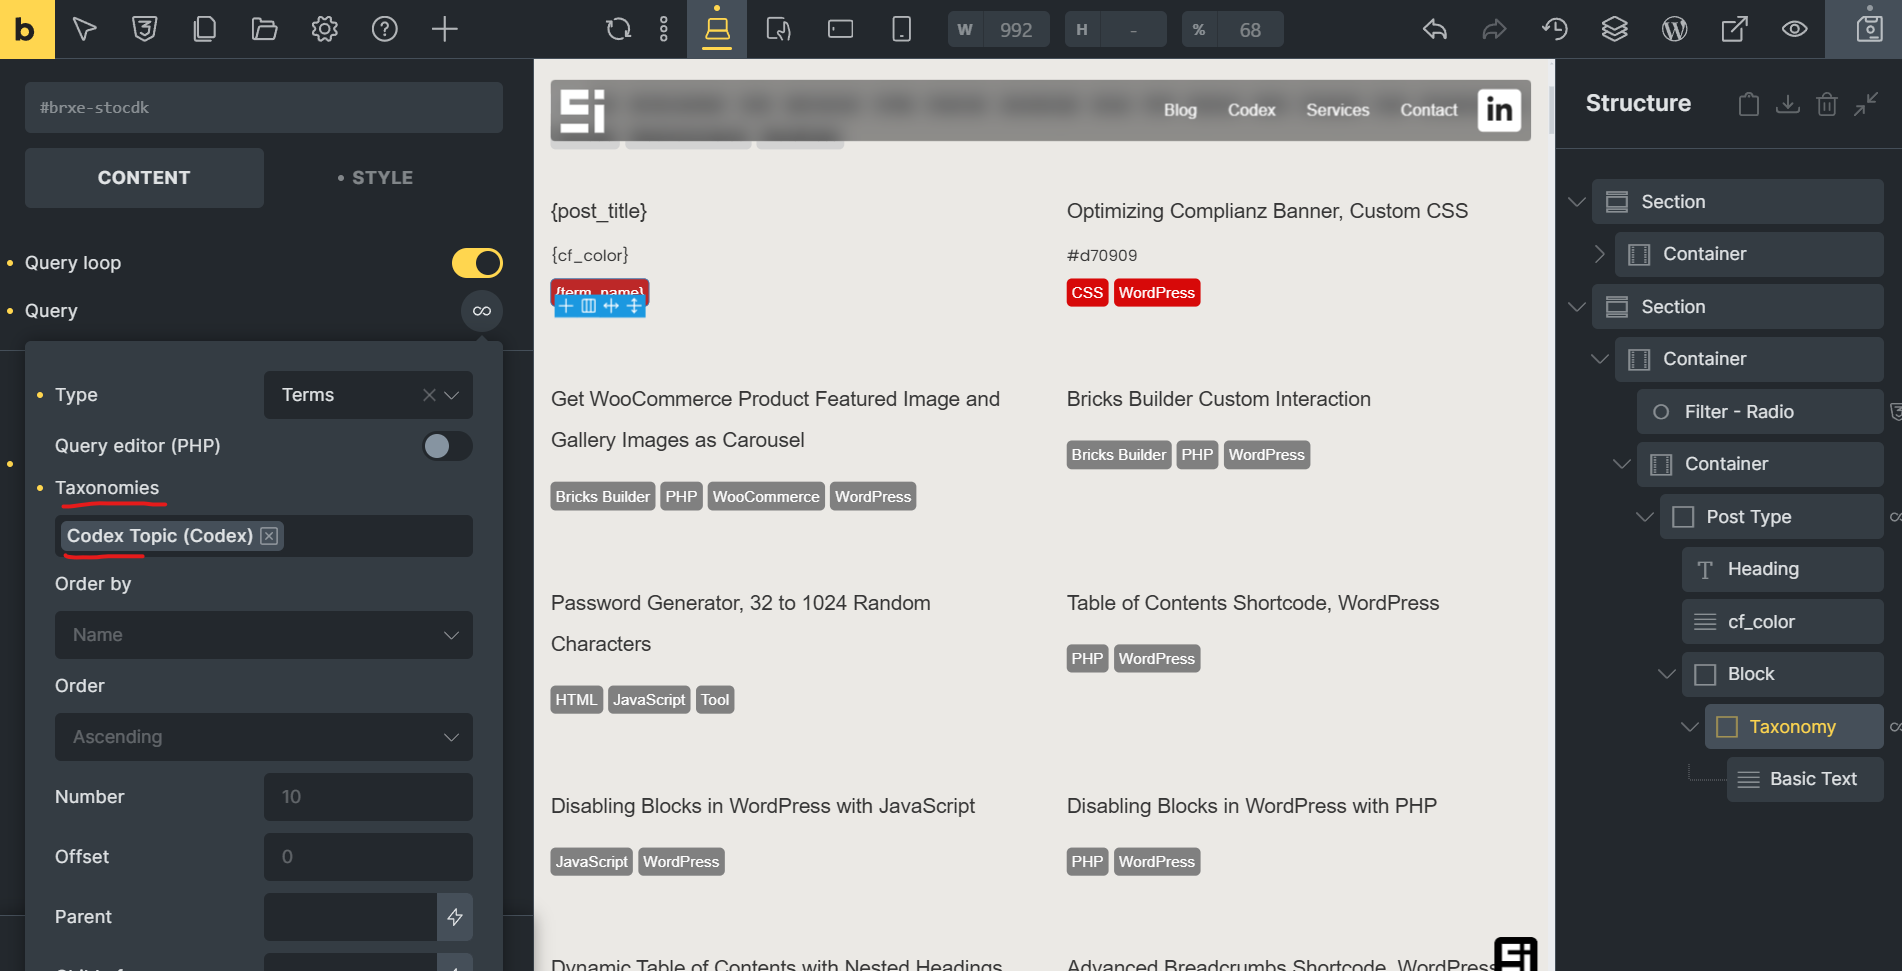The image size is (1902, 971).
Task: Open the Order by dropdown set to Name
Action: pos(263,635)
